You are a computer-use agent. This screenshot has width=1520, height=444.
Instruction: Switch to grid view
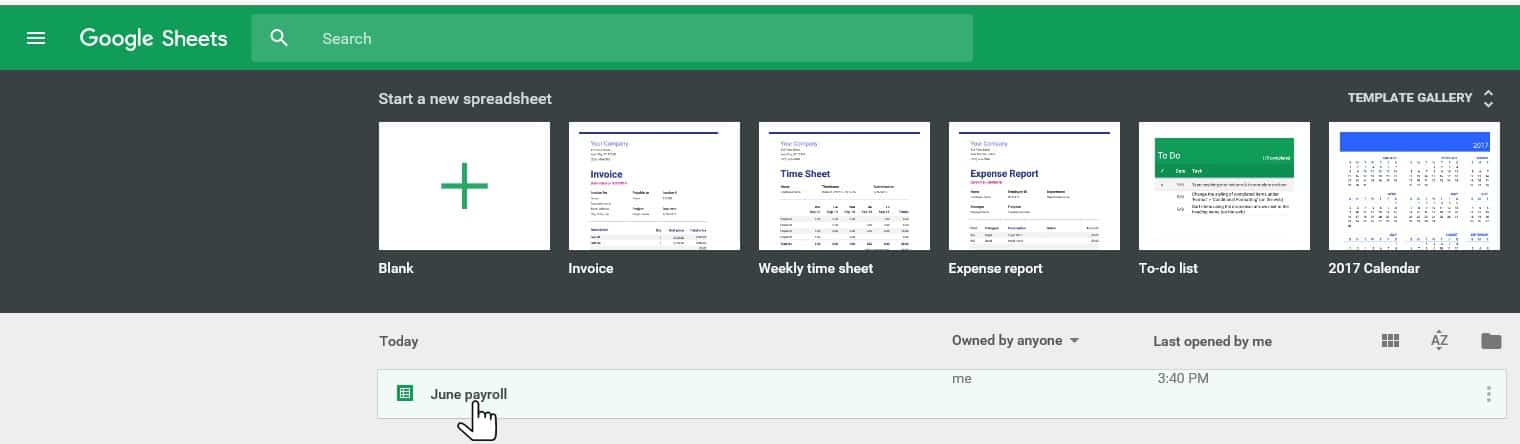[x=1390, y=341]
